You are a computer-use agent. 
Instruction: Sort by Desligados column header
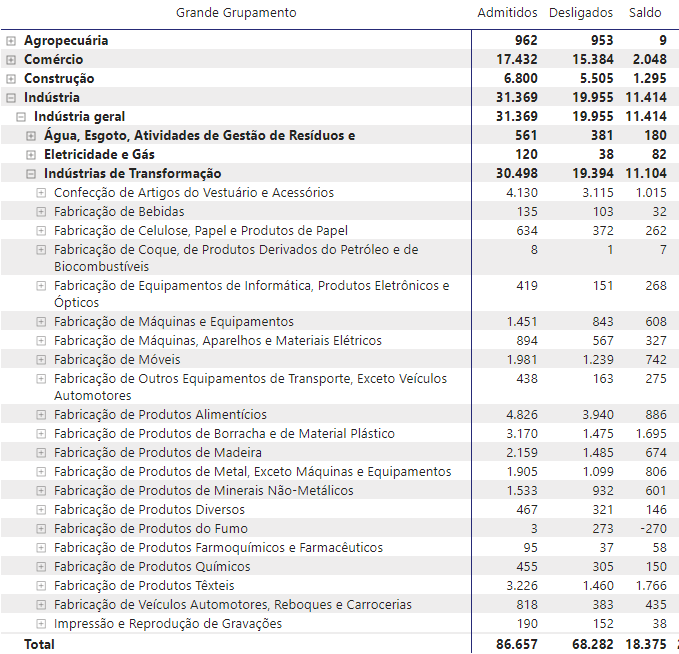(579, 13)
